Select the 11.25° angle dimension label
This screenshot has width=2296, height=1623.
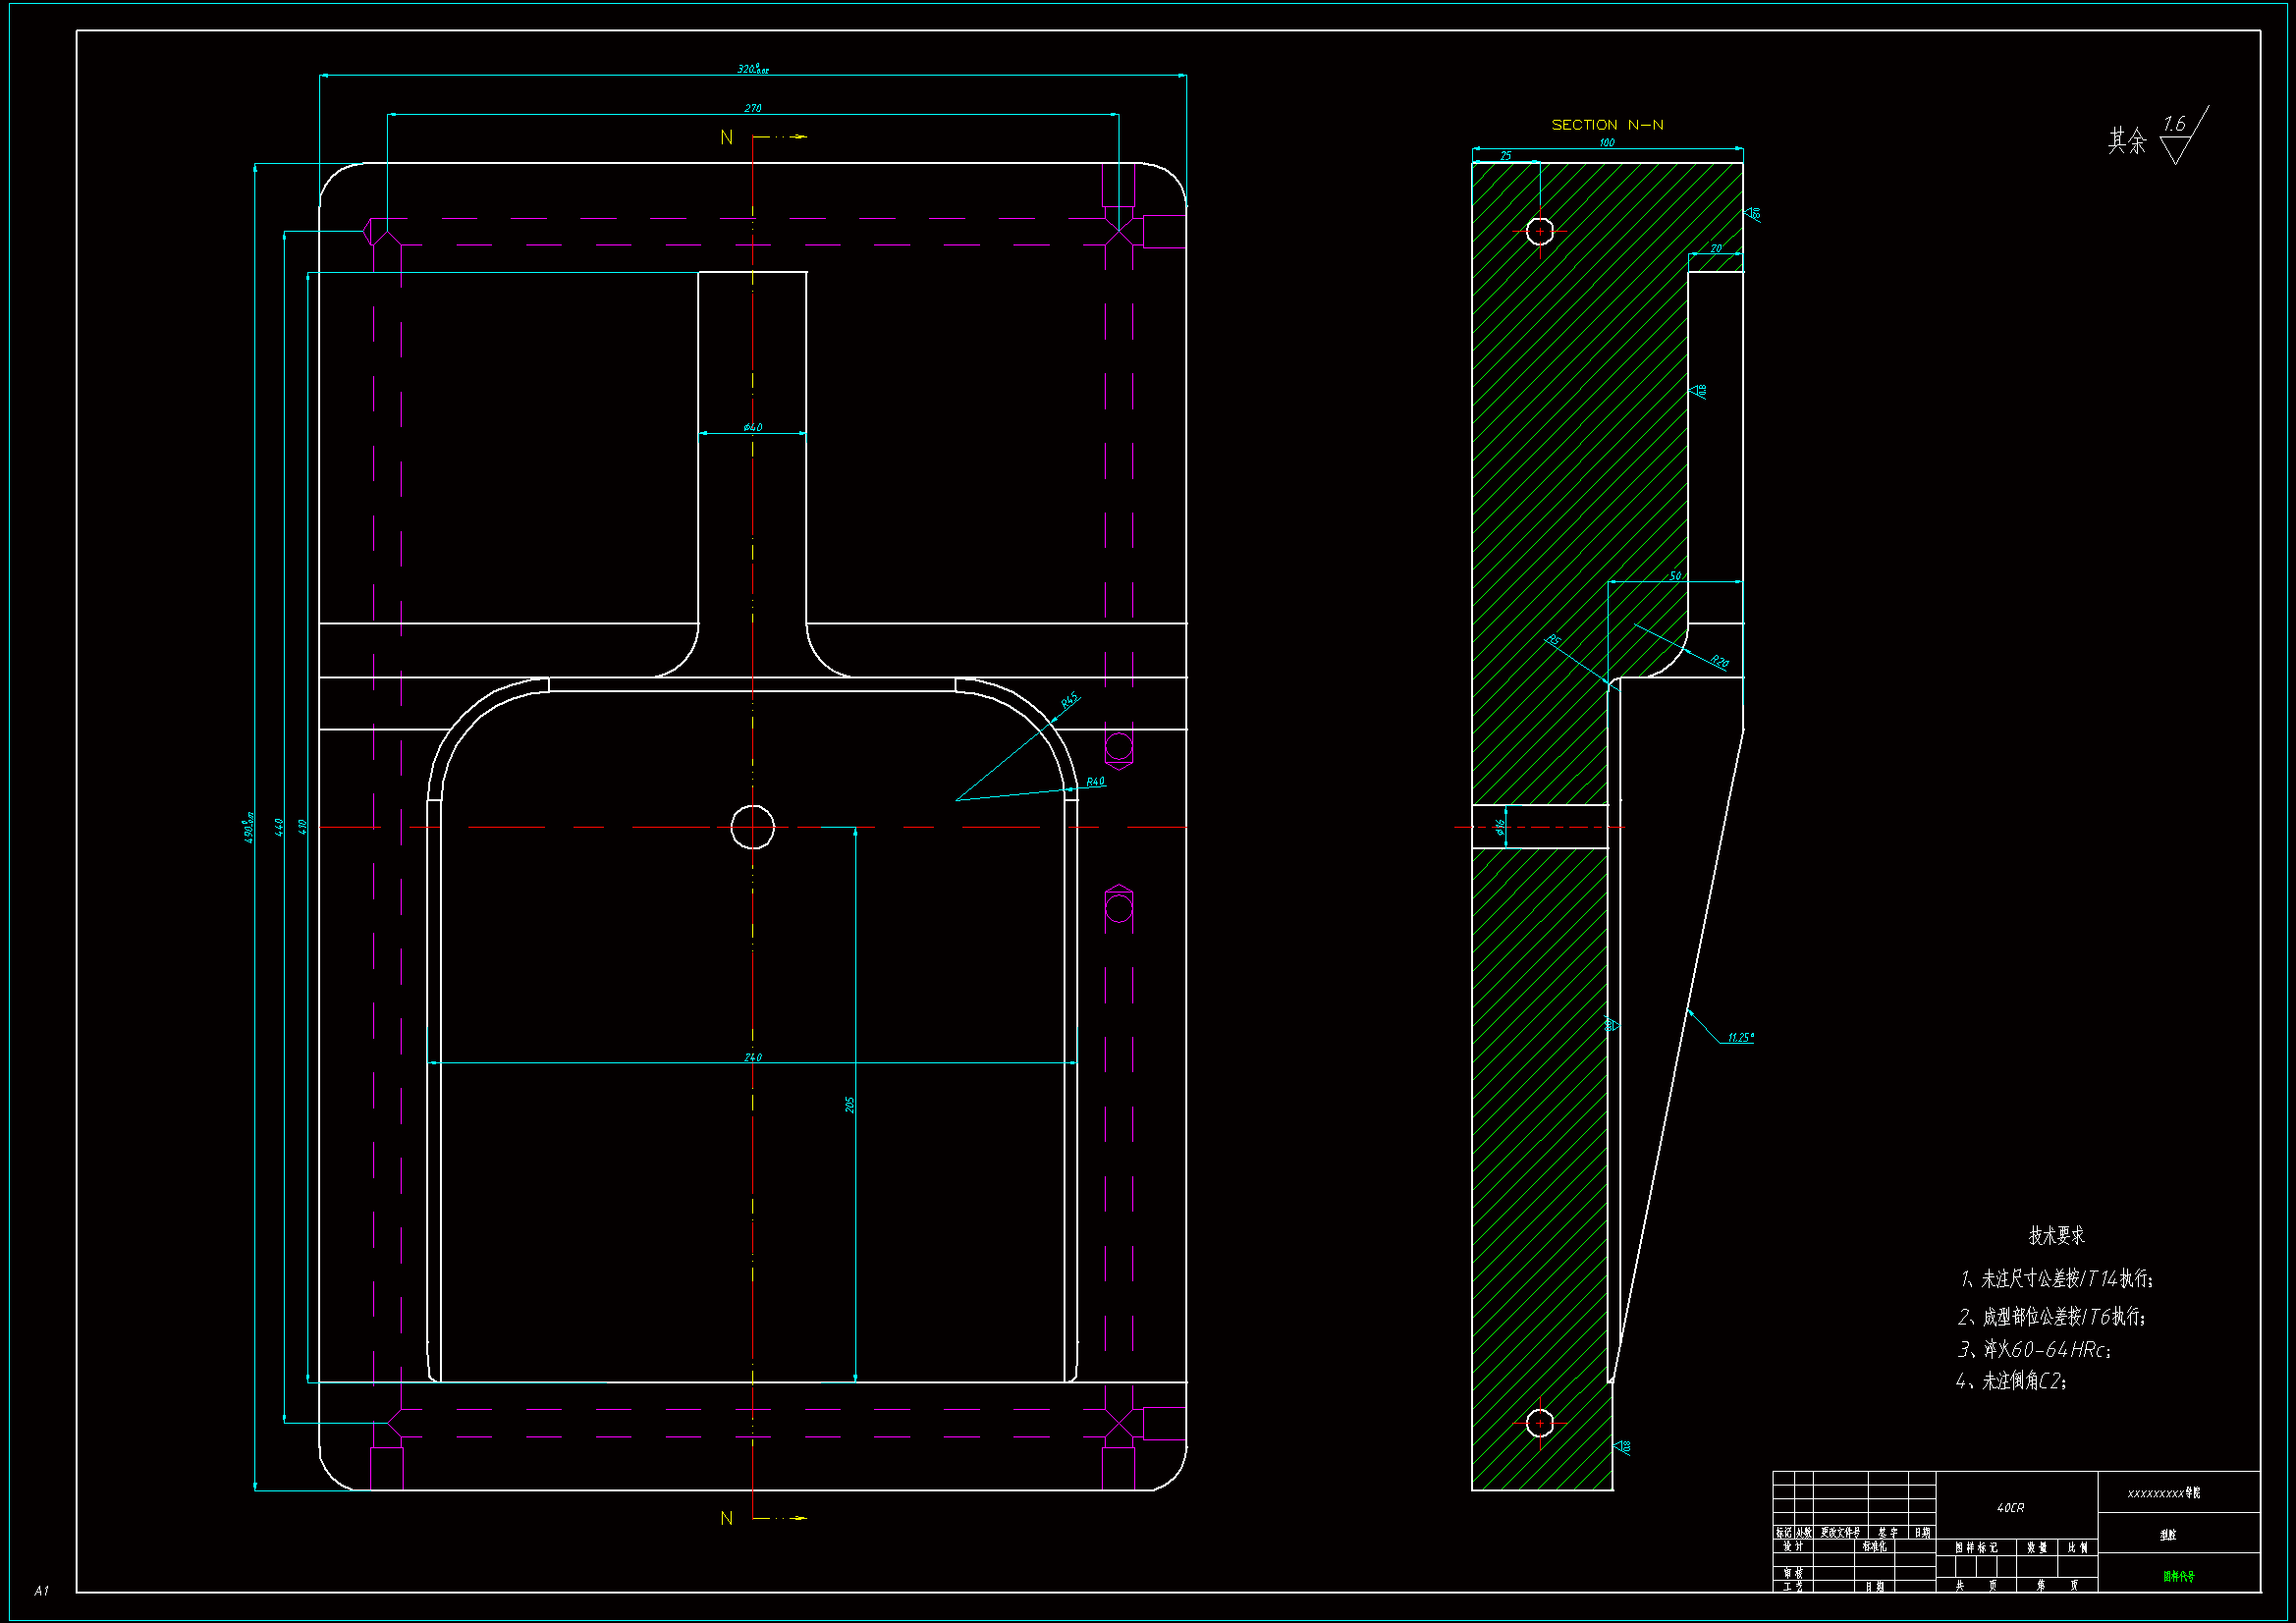(1740, 1038)
